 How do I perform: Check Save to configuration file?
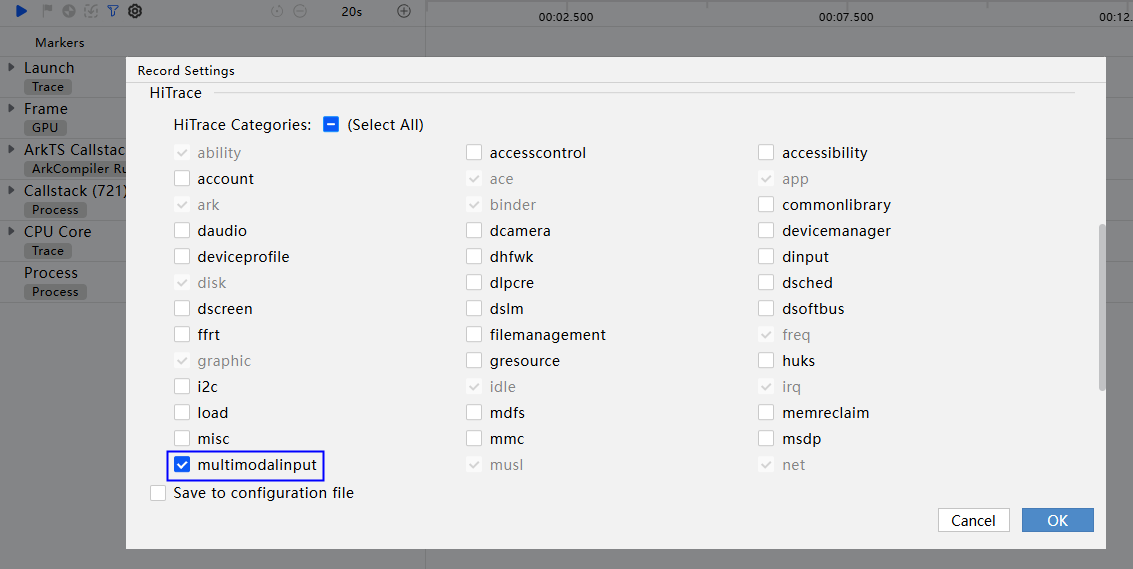point(158,493)
